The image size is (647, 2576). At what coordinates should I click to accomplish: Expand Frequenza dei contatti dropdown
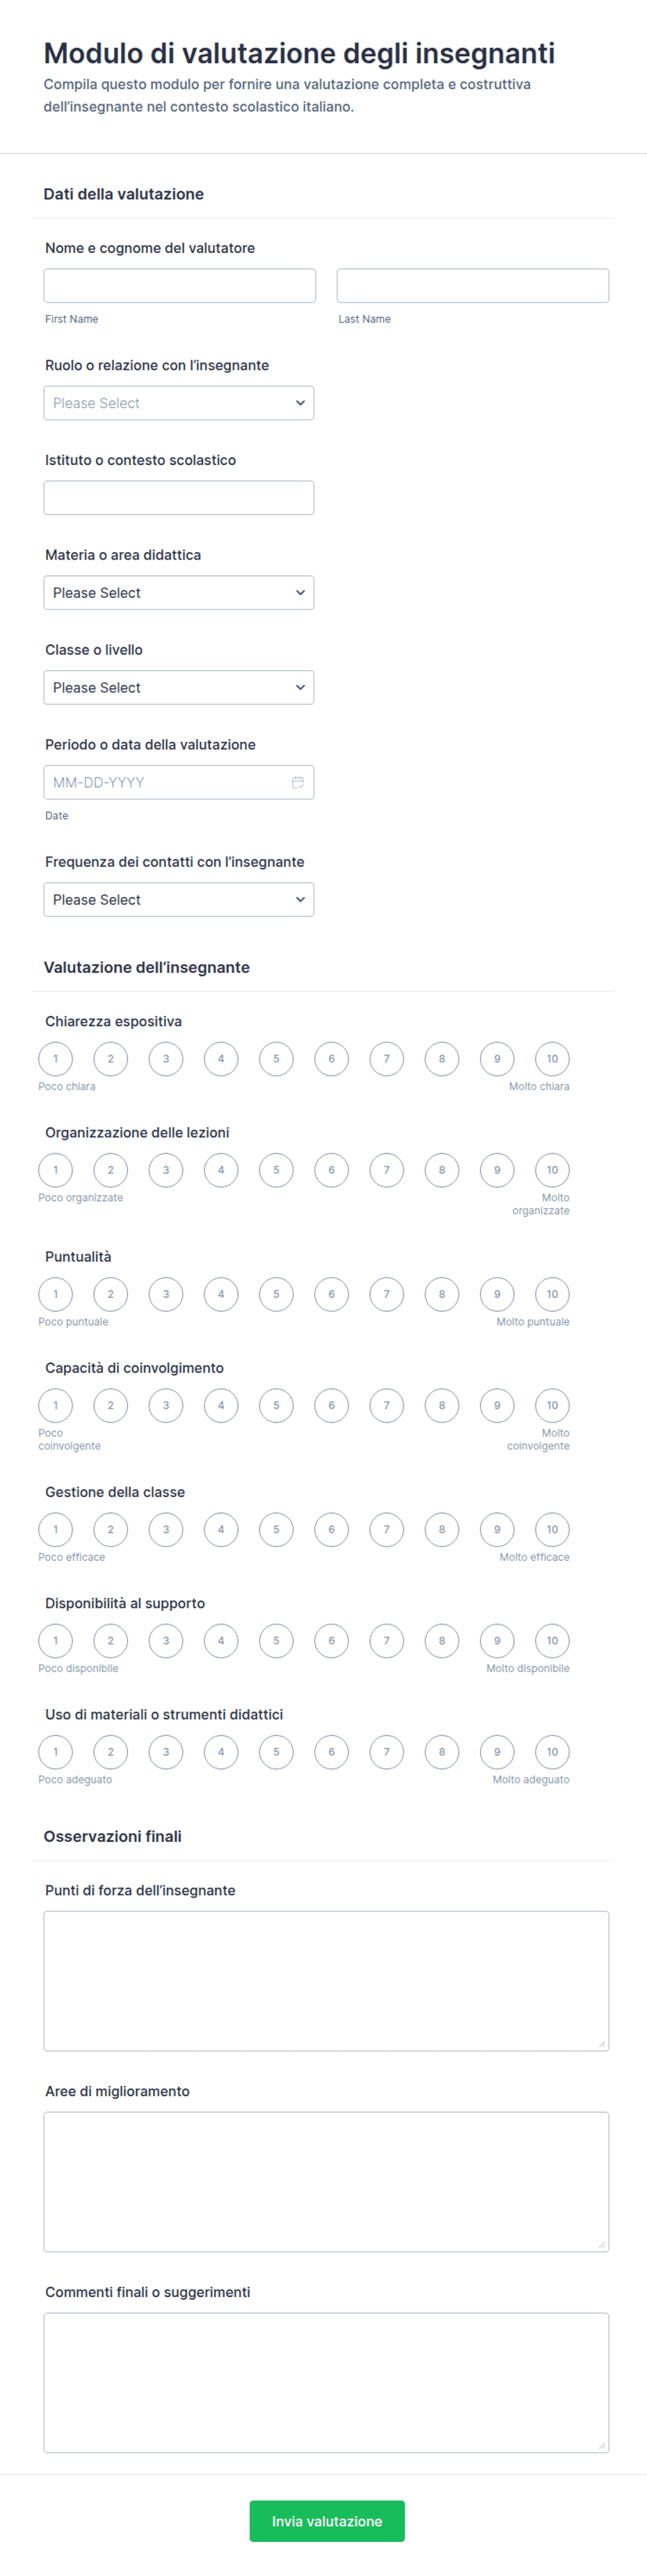[179, 900]
